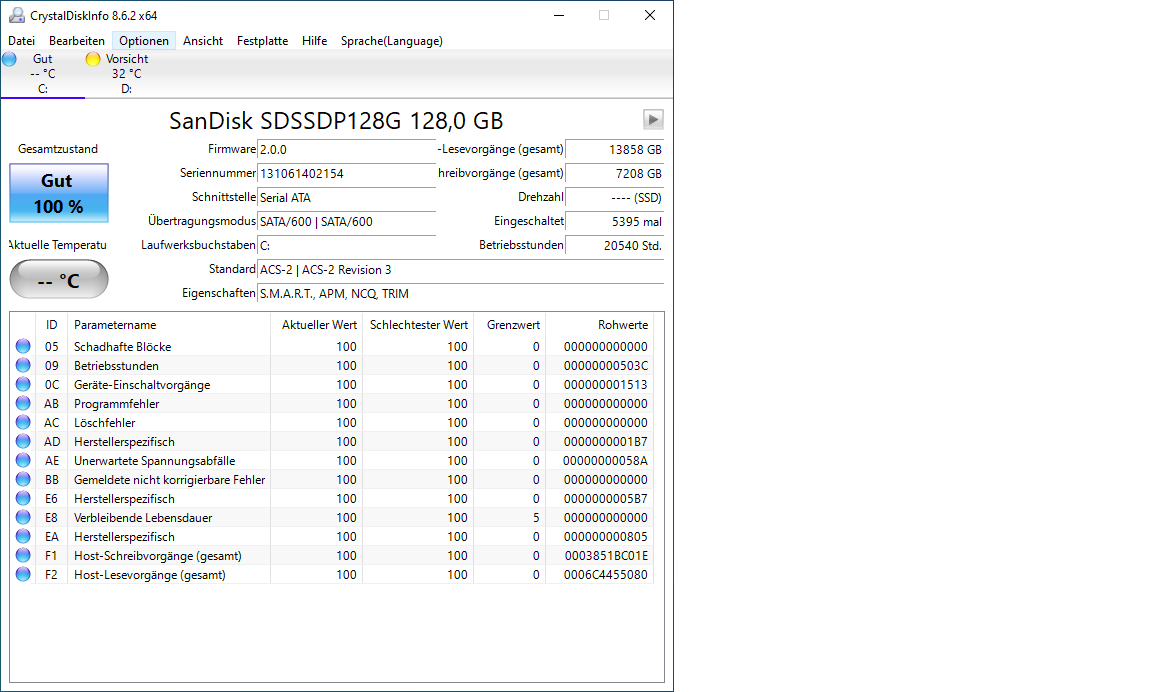Image resolution: width=1152 pixels, height=692 pixels.
Task: Click the Eigenschaften field with S.M.A.R.T.
Action: click(461, 294)
